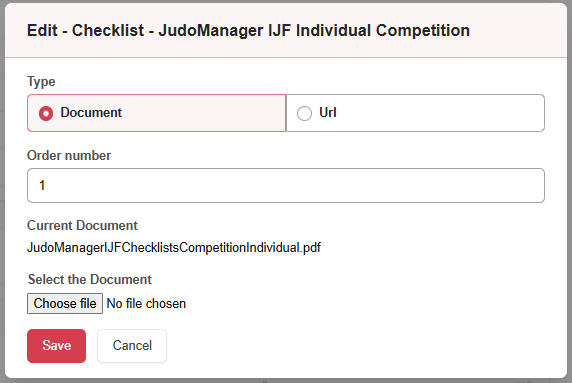572x383 pixels.
Task: Click the Url option label text
Action: click(328, 112)
